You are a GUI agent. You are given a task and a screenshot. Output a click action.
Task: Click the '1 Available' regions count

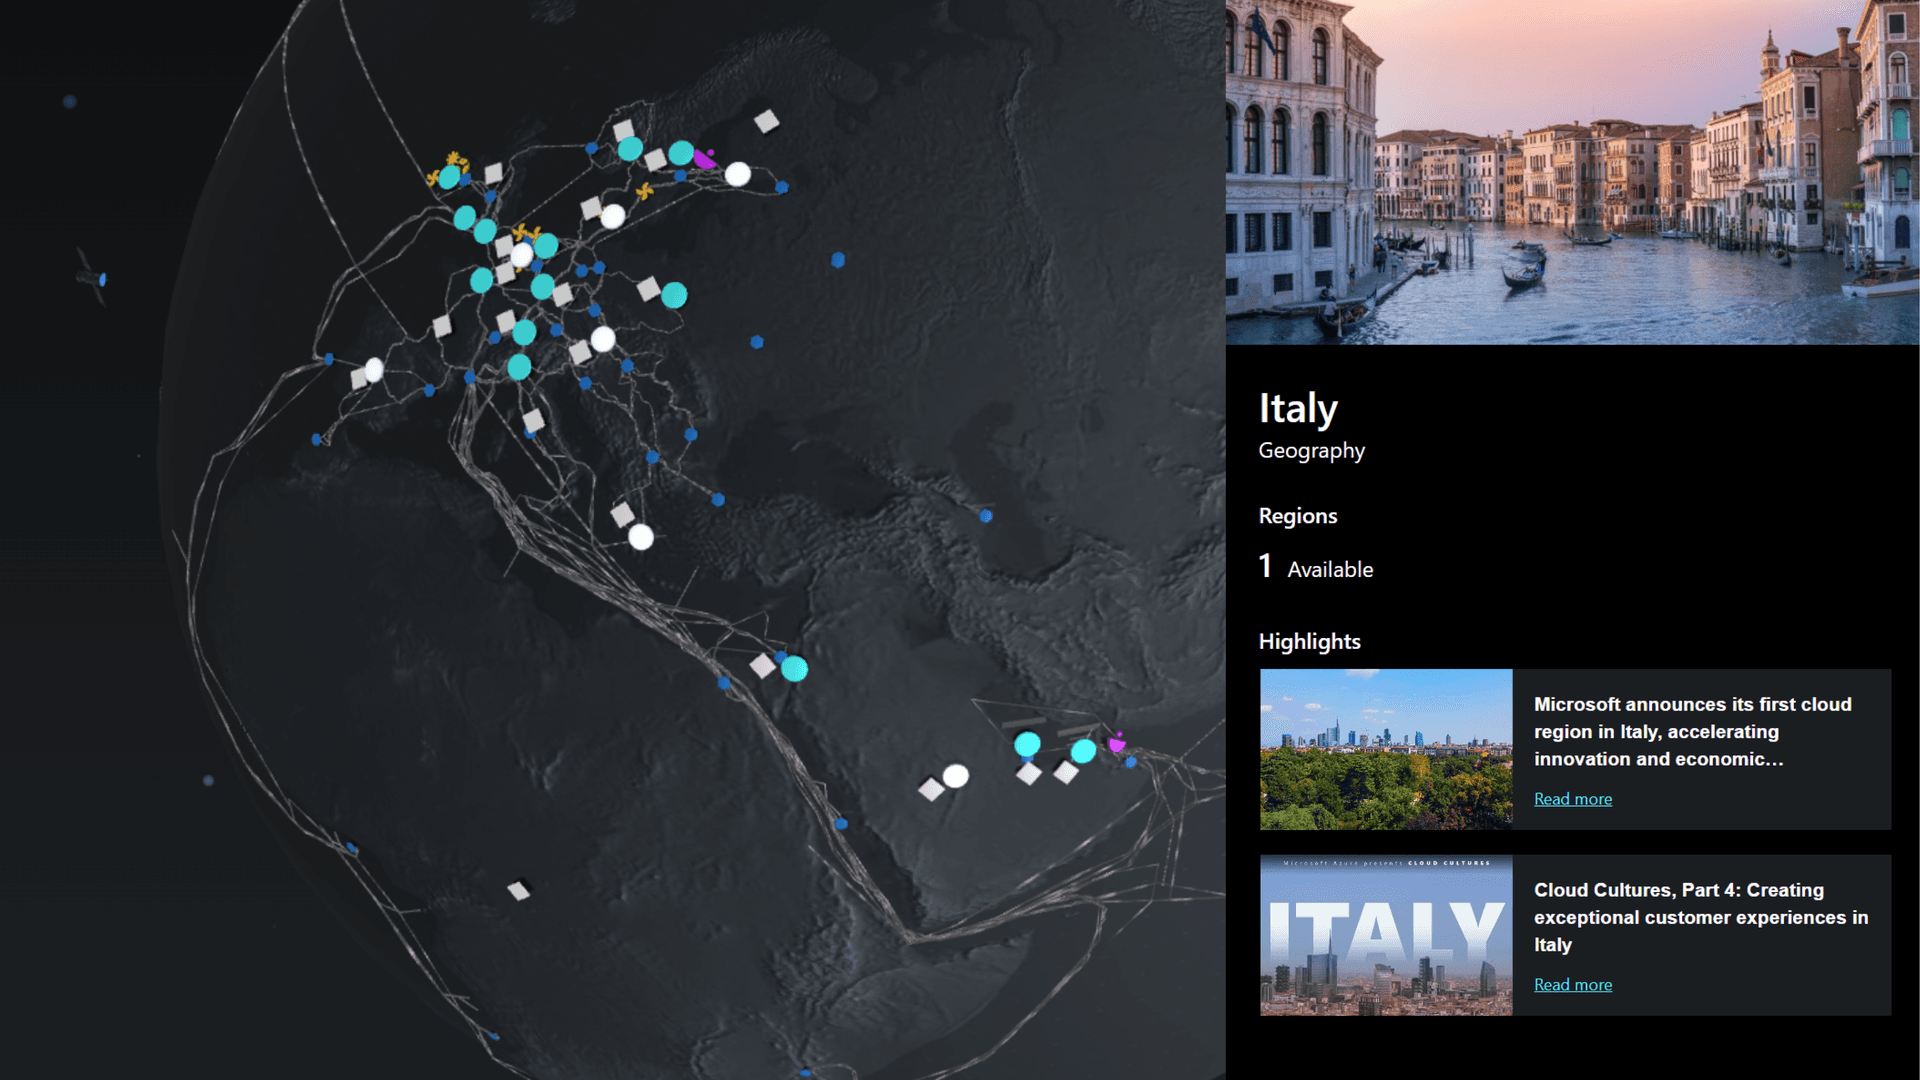[x=1315, y=566]
